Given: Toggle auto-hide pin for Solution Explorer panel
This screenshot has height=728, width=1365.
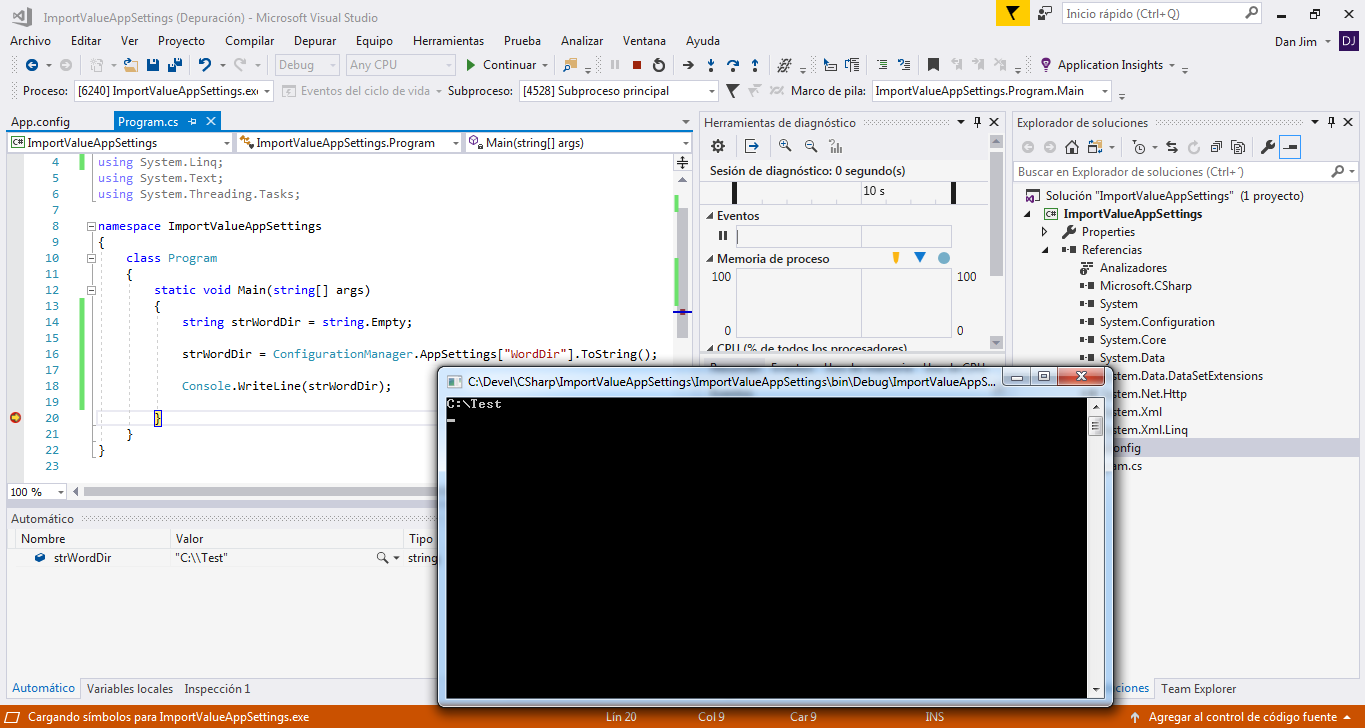Looking at the screenshot, I should click(x=1332, y=122).
